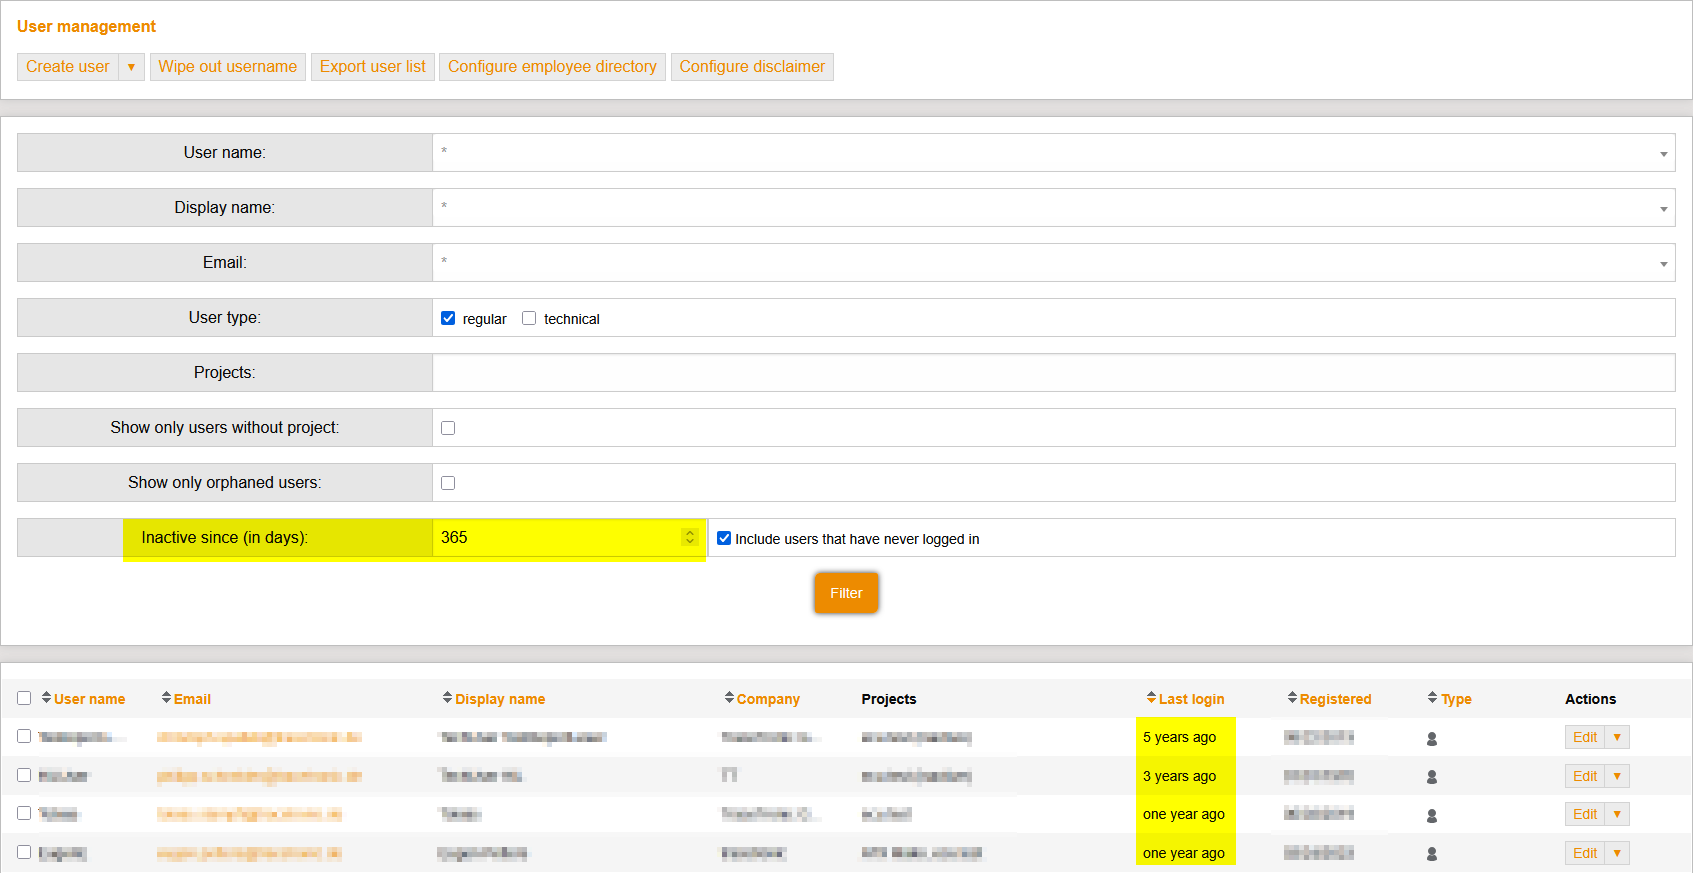
Task: Sort table by Company column
Action: point(767,699)
